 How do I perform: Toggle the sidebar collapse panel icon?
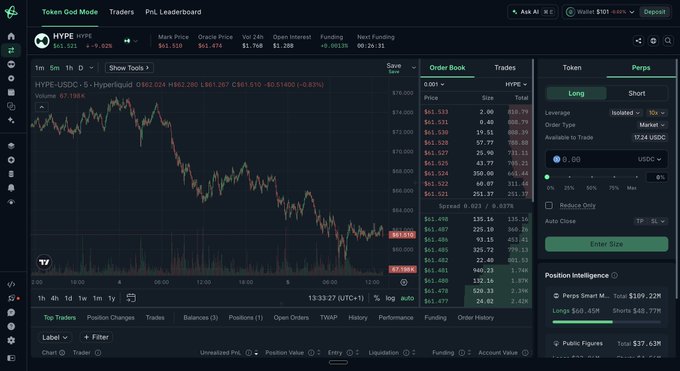[x=11, y=358]
